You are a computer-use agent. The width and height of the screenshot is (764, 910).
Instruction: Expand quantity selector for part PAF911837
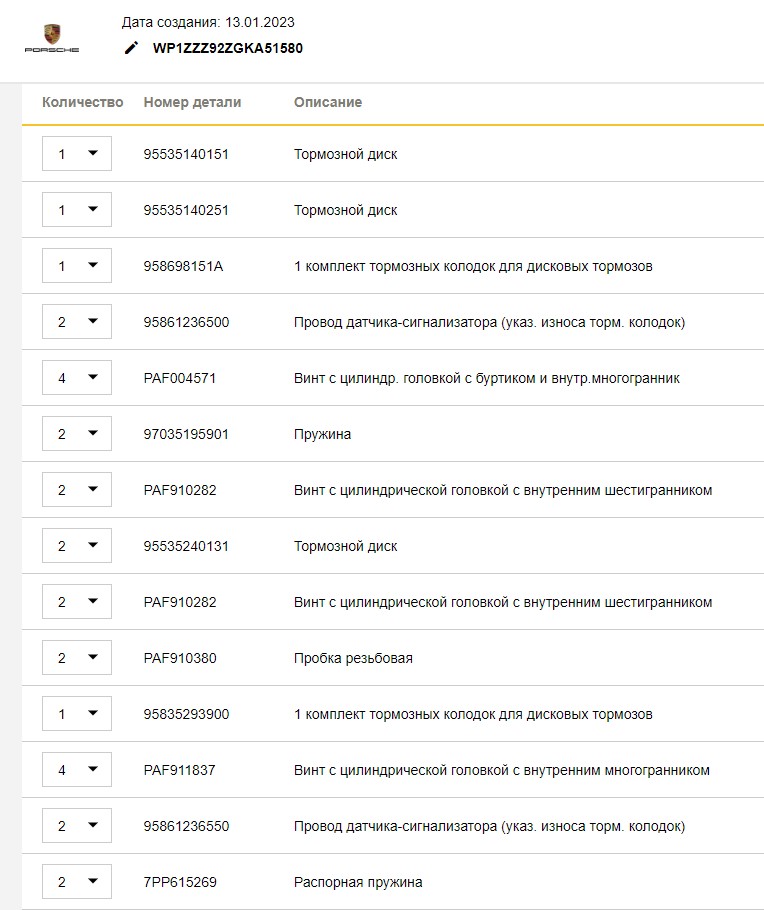77,770
